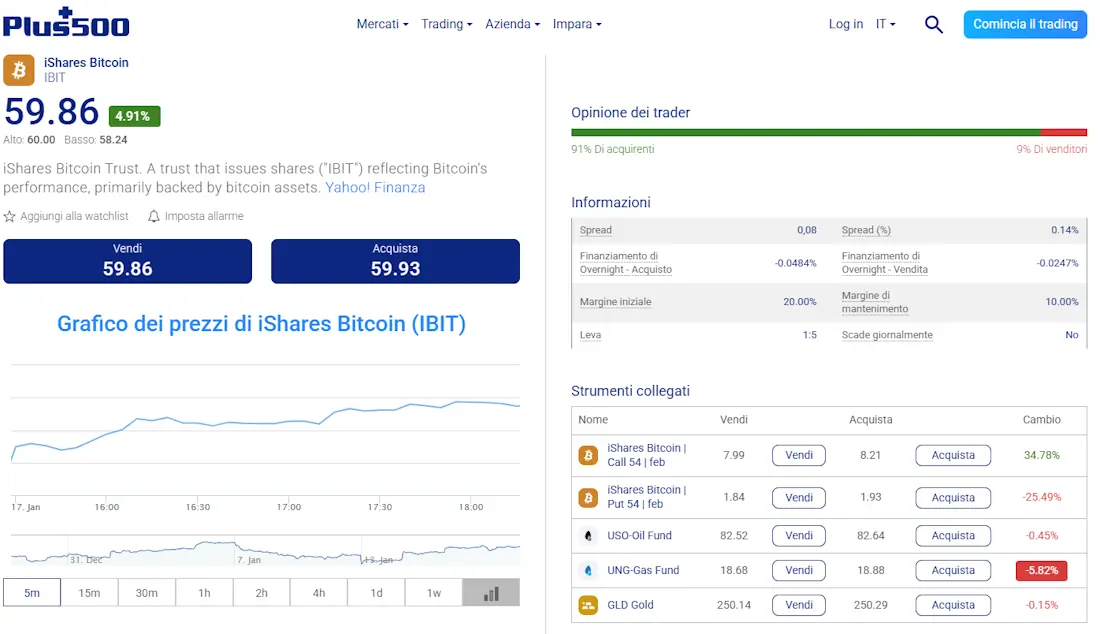Expand the Mercati menu
The image size is (1100, 634).
pos(382,24)
